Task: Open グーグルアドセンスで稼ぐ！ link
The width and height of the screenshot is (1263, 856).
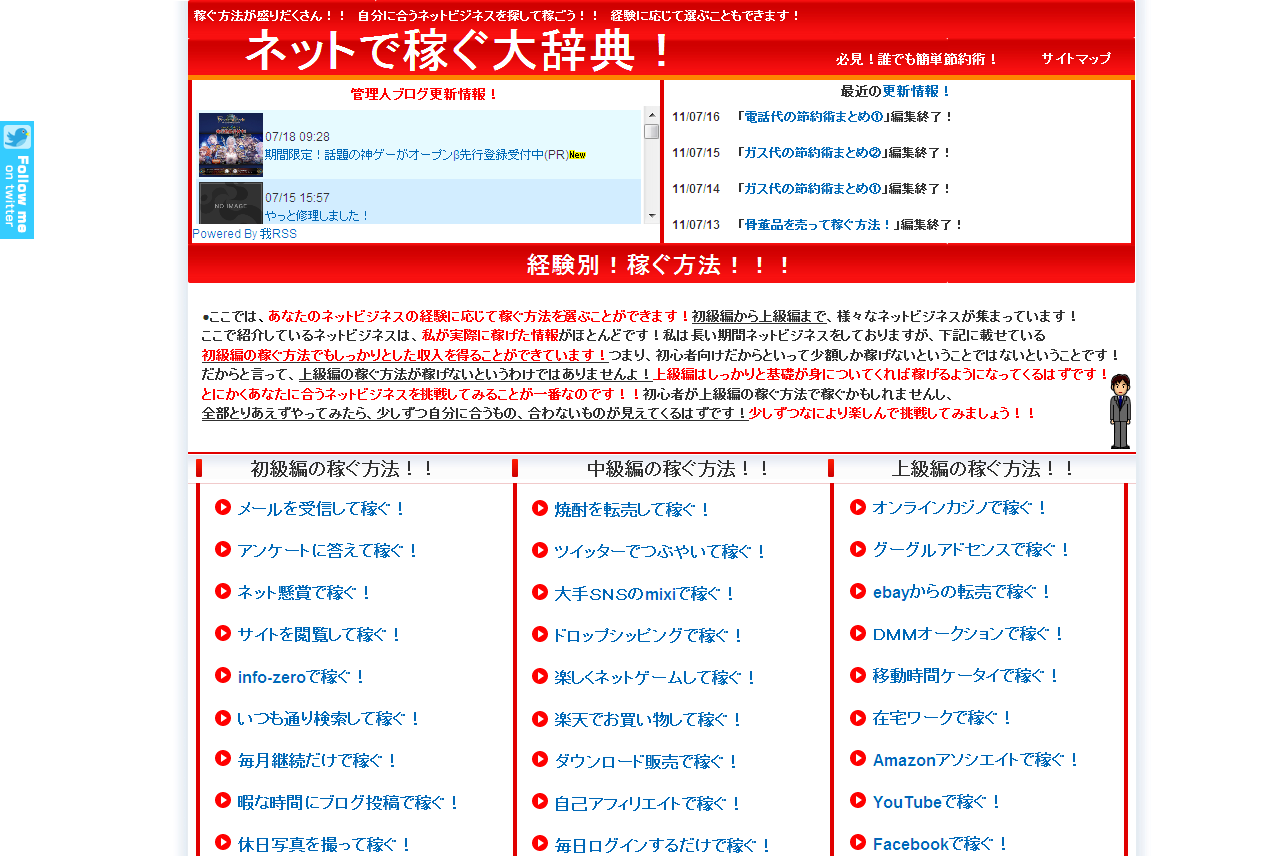Action: pos(972,550)
